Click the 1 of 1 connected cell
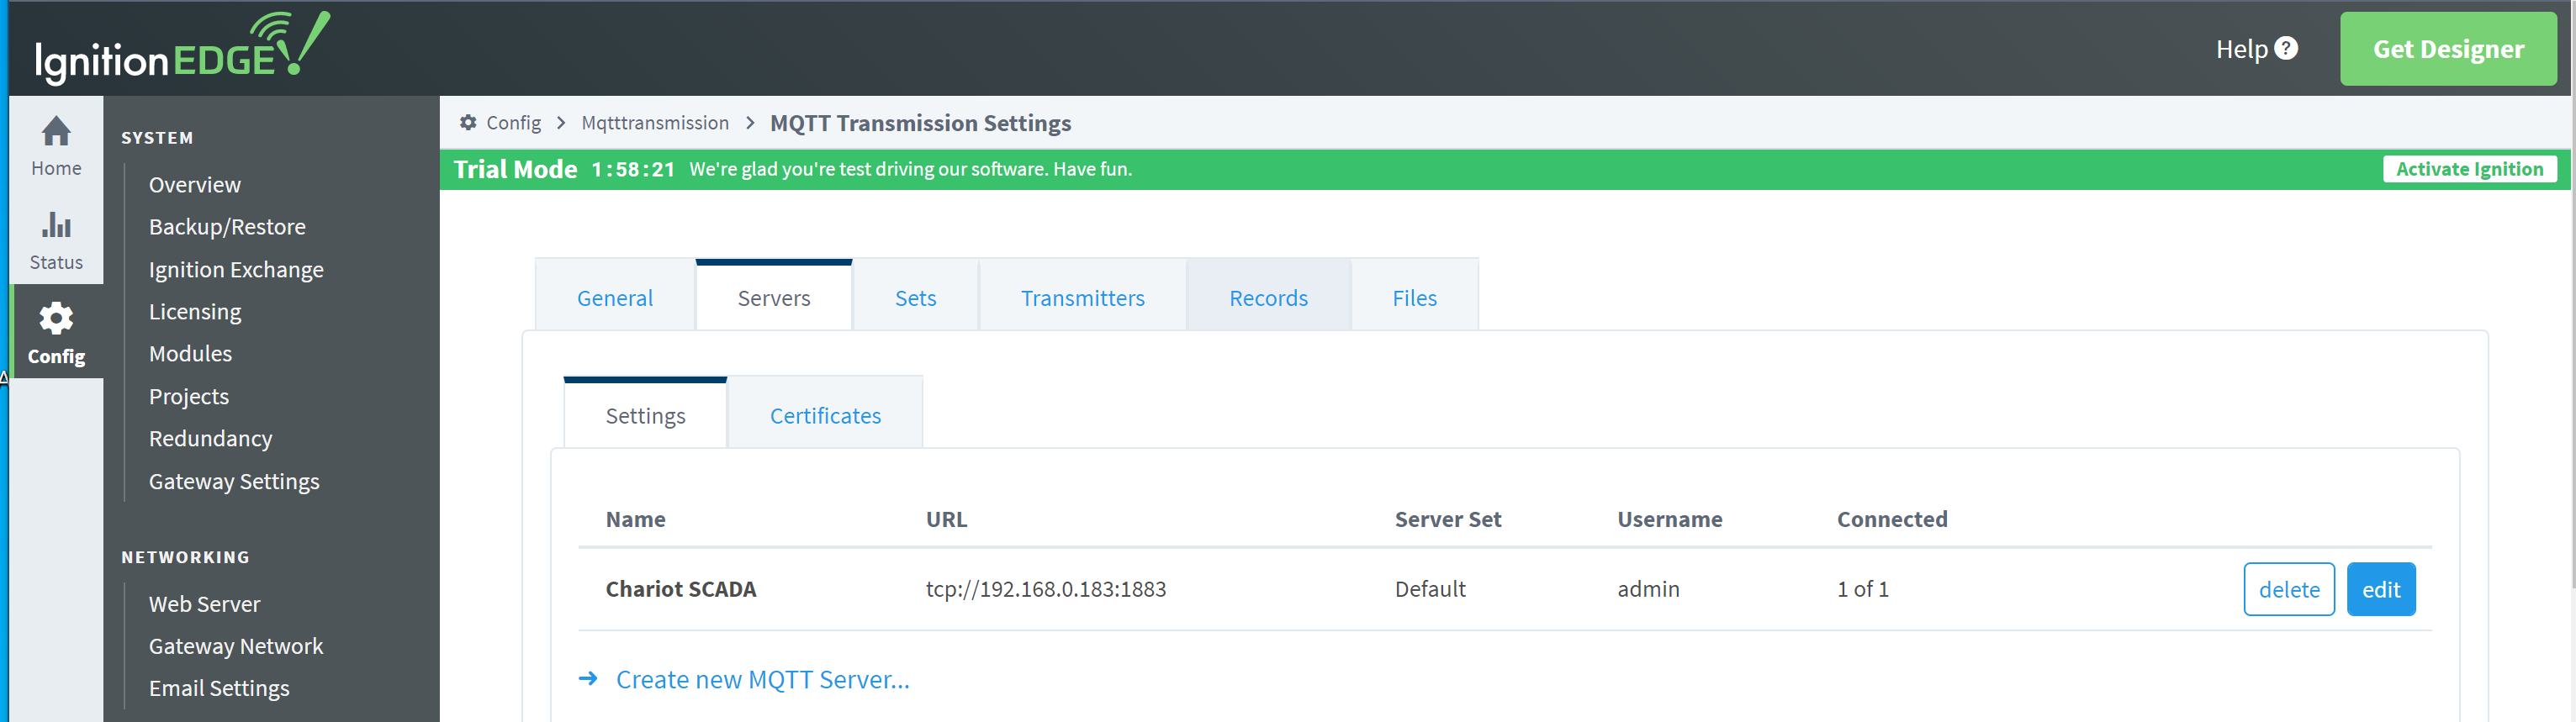The height and width of the screenshot is (722, 2576). 1862,589
